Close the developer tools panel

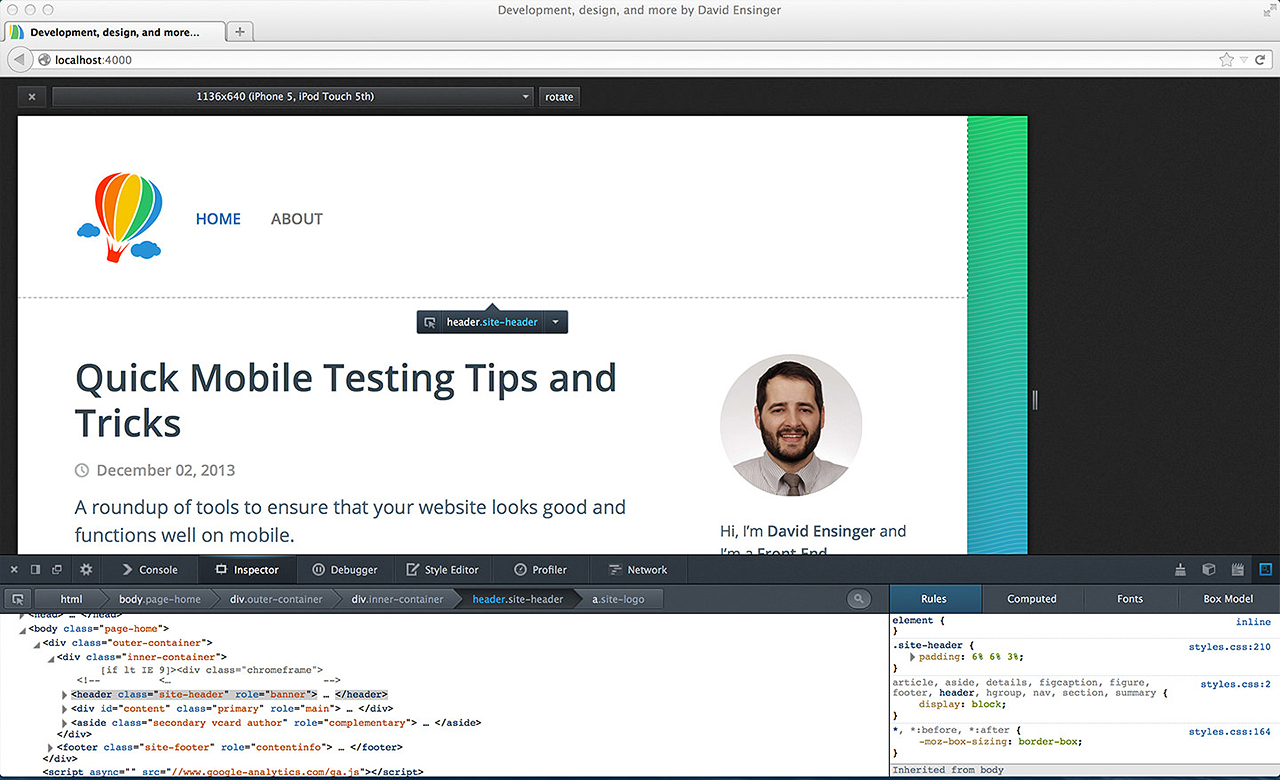point(14,569)
